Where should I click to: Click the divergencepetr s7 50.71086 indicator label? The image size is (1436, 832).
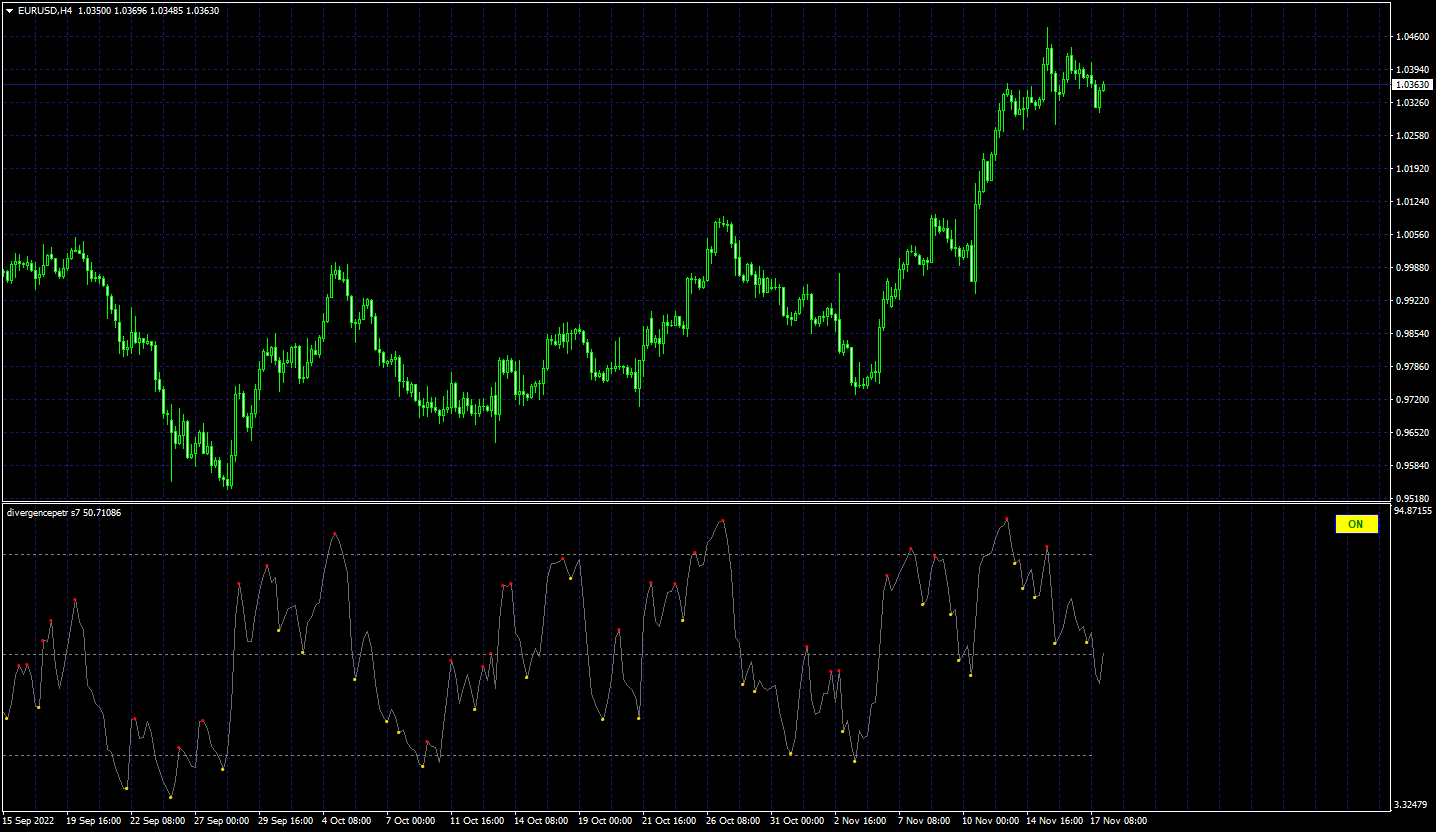(64, 512)
